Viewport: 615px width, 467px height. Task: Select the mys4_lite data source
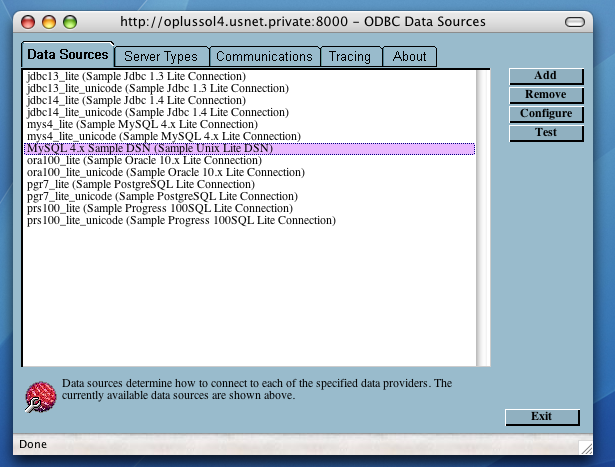(249, 124)
